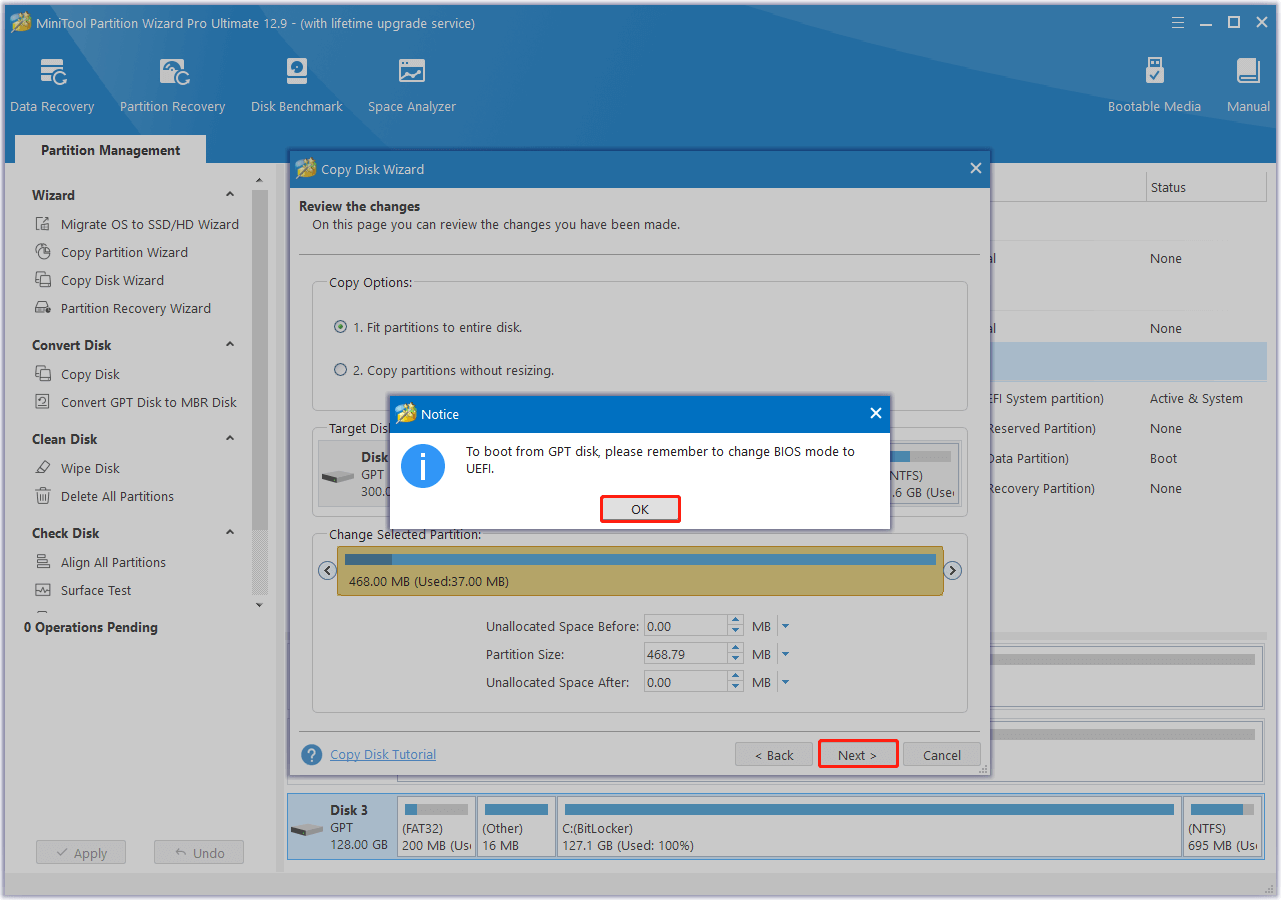Collapse the Wizard section

[x=230, y=194]
